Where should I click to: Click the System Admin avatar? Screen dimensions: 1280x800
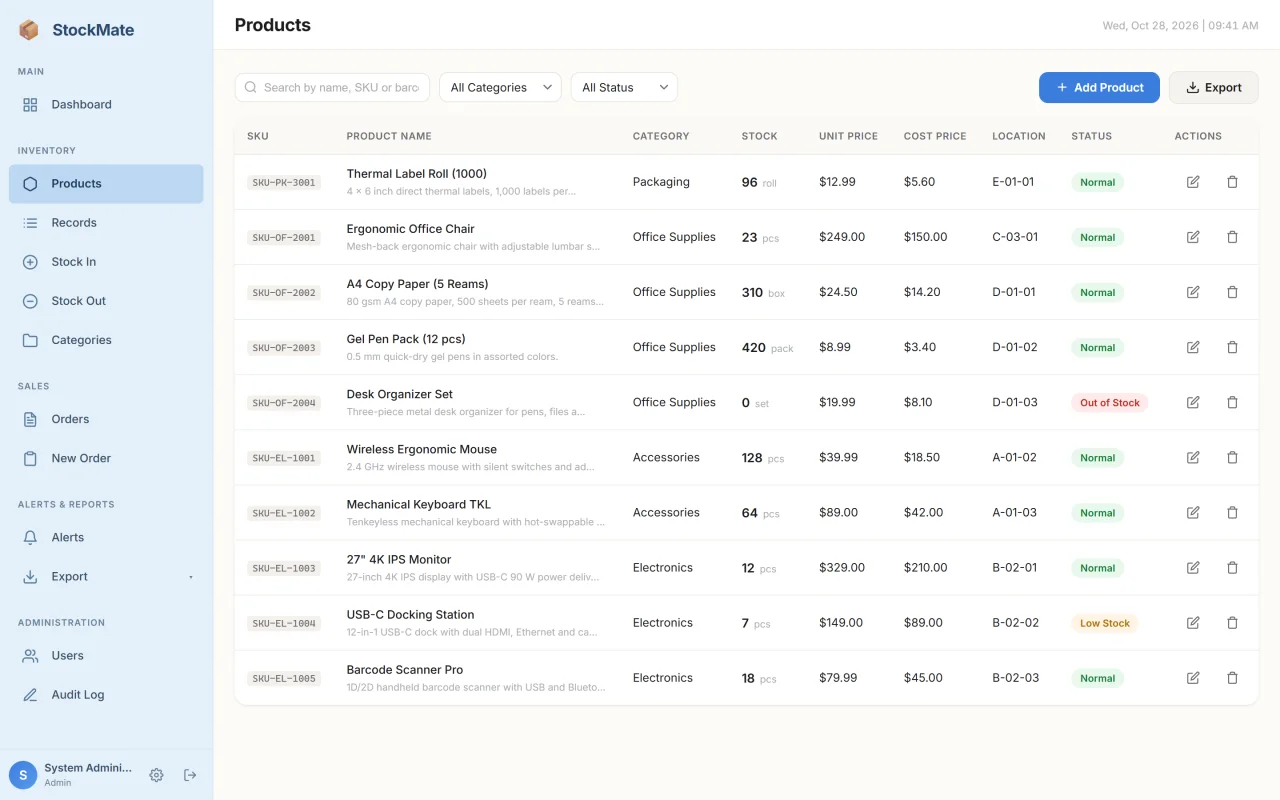coord(23,775)
